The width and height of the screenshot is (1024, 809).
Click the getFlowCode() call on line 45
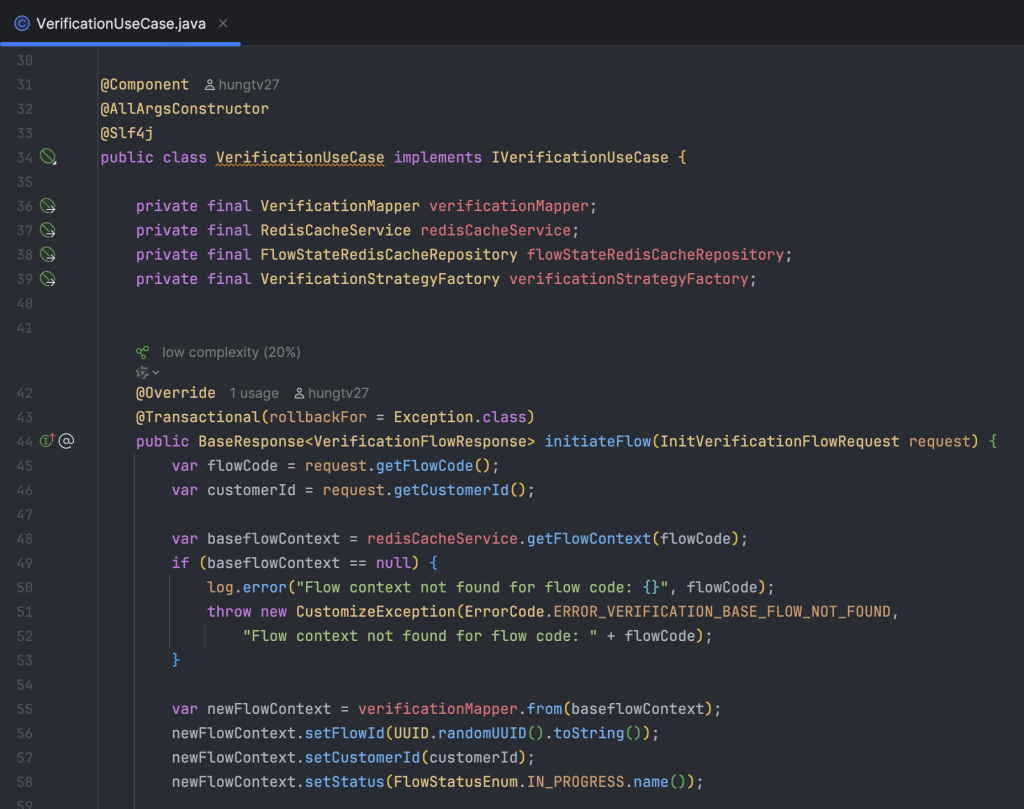click(433, 466)
